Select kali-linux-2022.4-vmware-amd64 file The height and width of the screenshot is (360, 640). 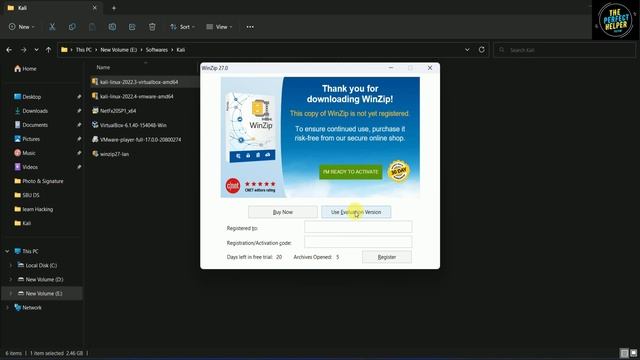pos(137,96)
